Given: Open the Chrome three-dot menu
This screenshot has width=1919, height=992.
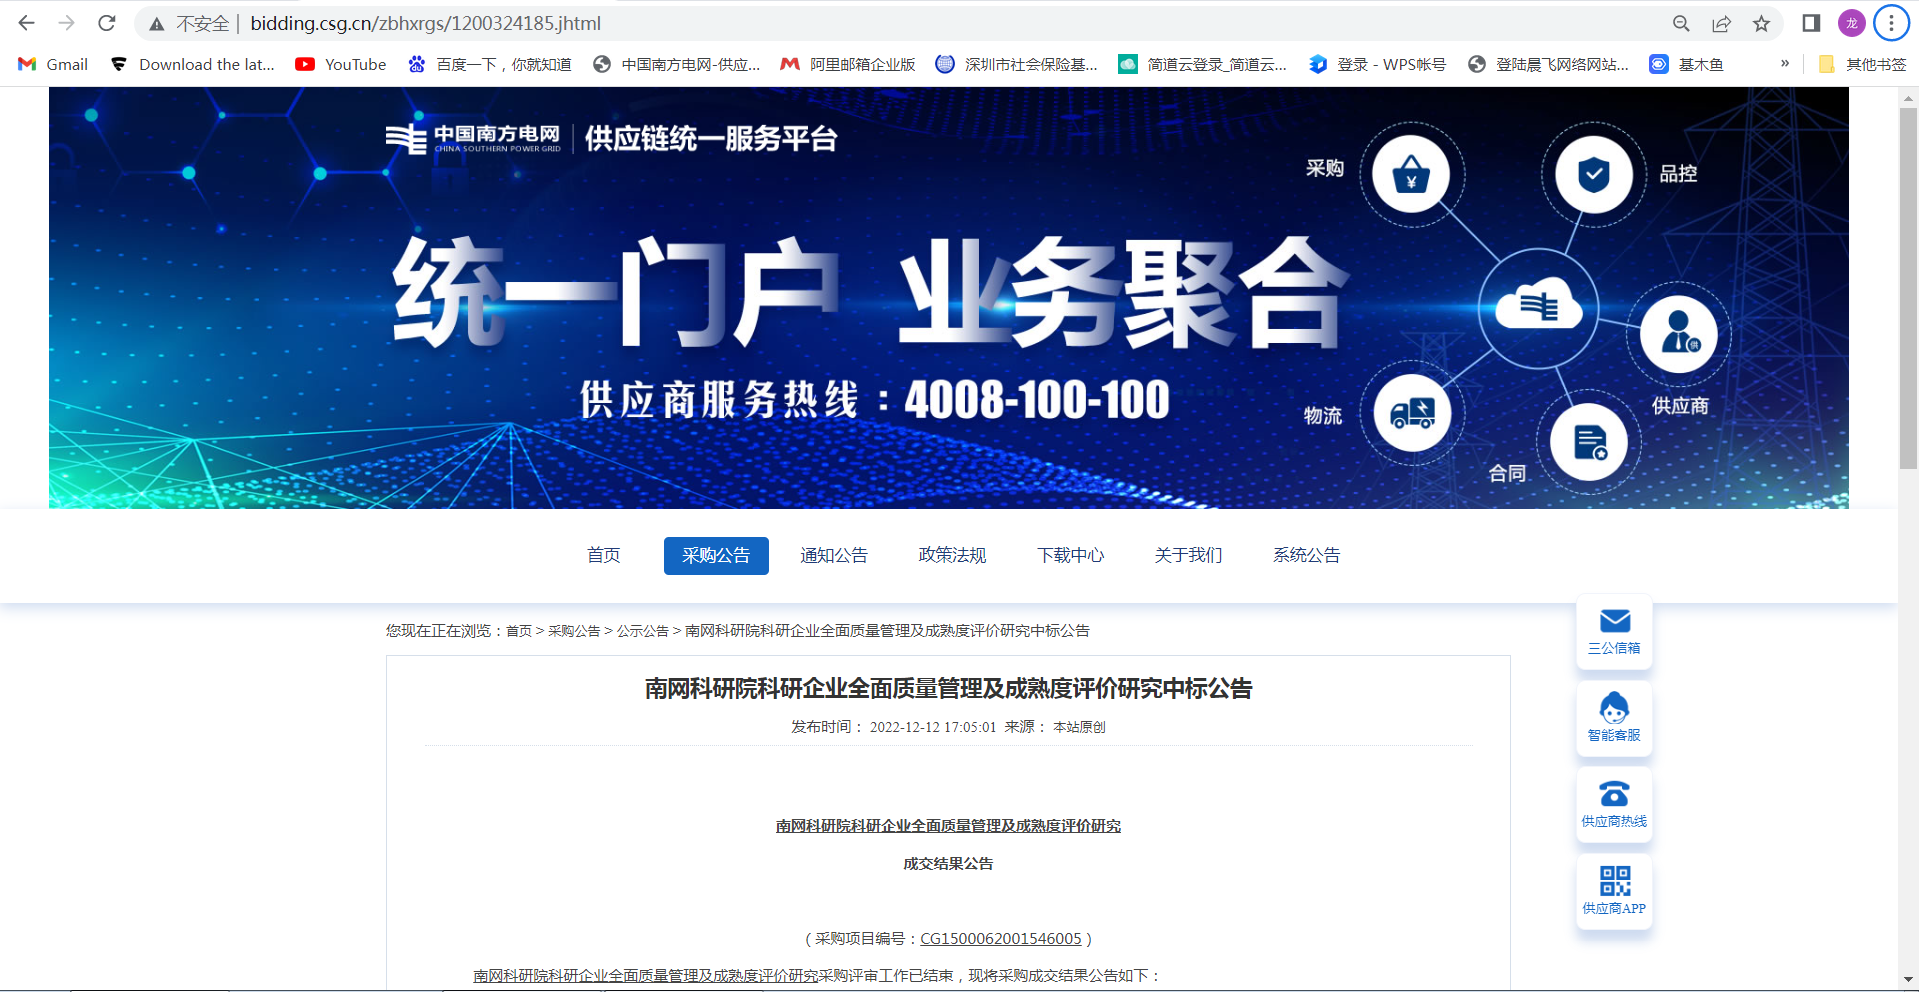Looking at the screenshot, I should point(1891,23).
